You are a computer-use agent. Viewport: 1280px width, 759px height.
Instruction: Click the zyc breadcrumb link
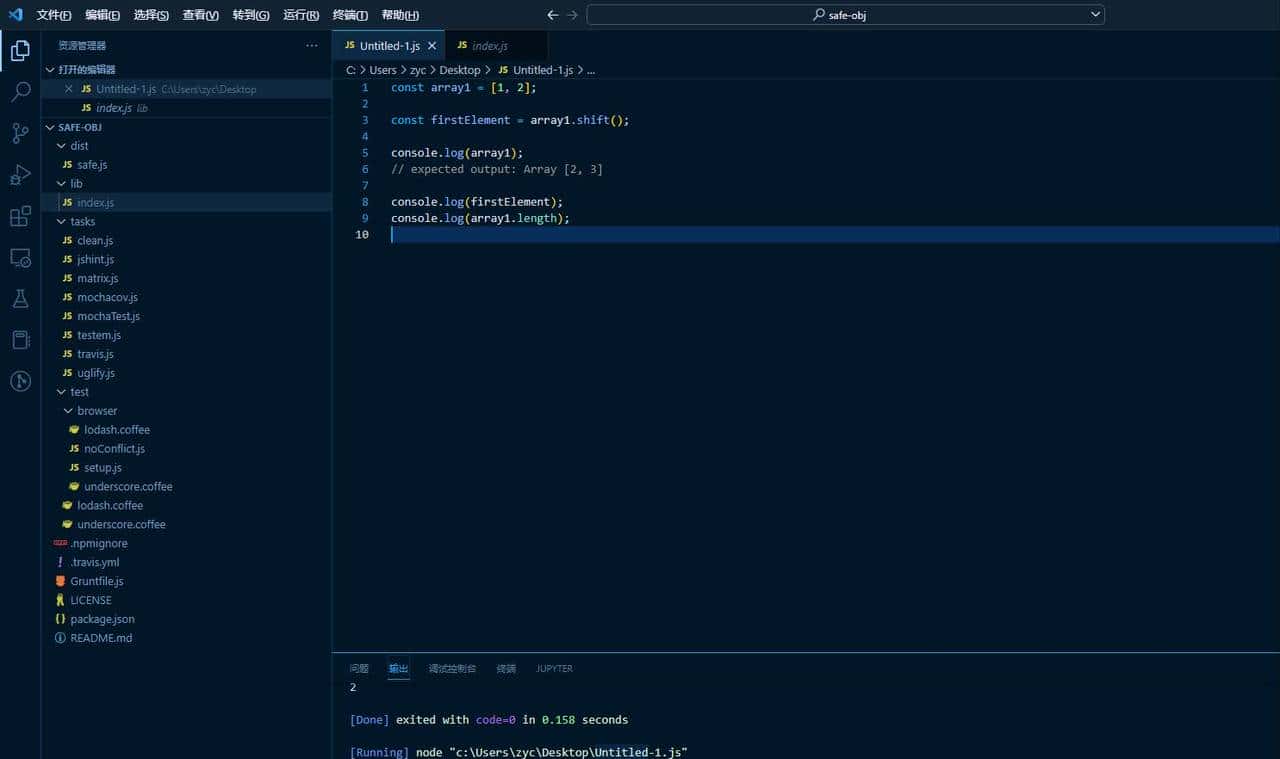click(417, 70)
